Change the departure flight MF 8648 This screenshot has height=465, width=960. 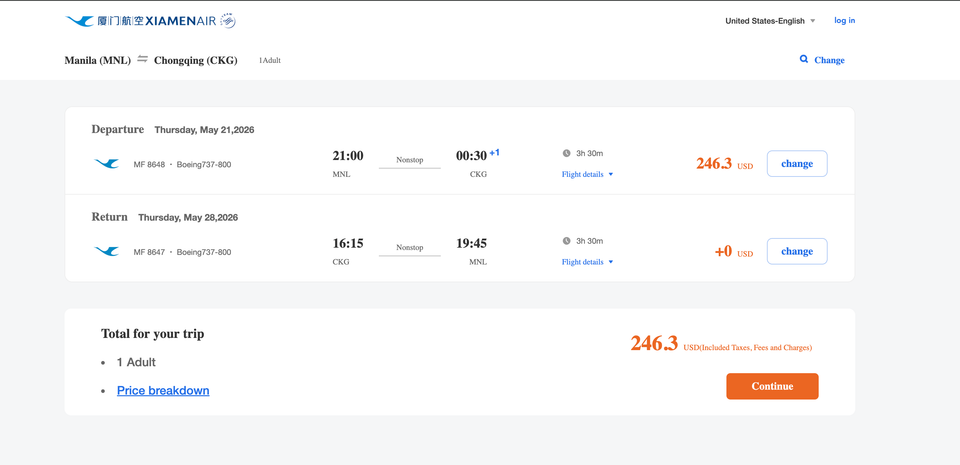[797, 164]
